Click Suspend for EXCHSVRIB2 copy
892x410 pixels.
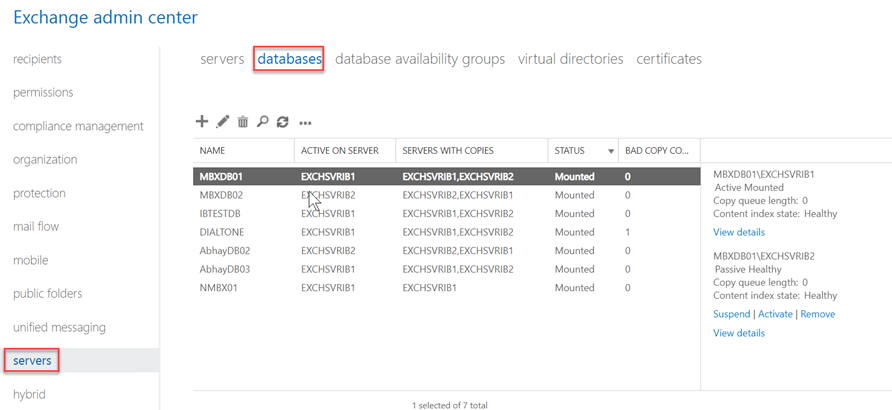[x=731, y=314]
